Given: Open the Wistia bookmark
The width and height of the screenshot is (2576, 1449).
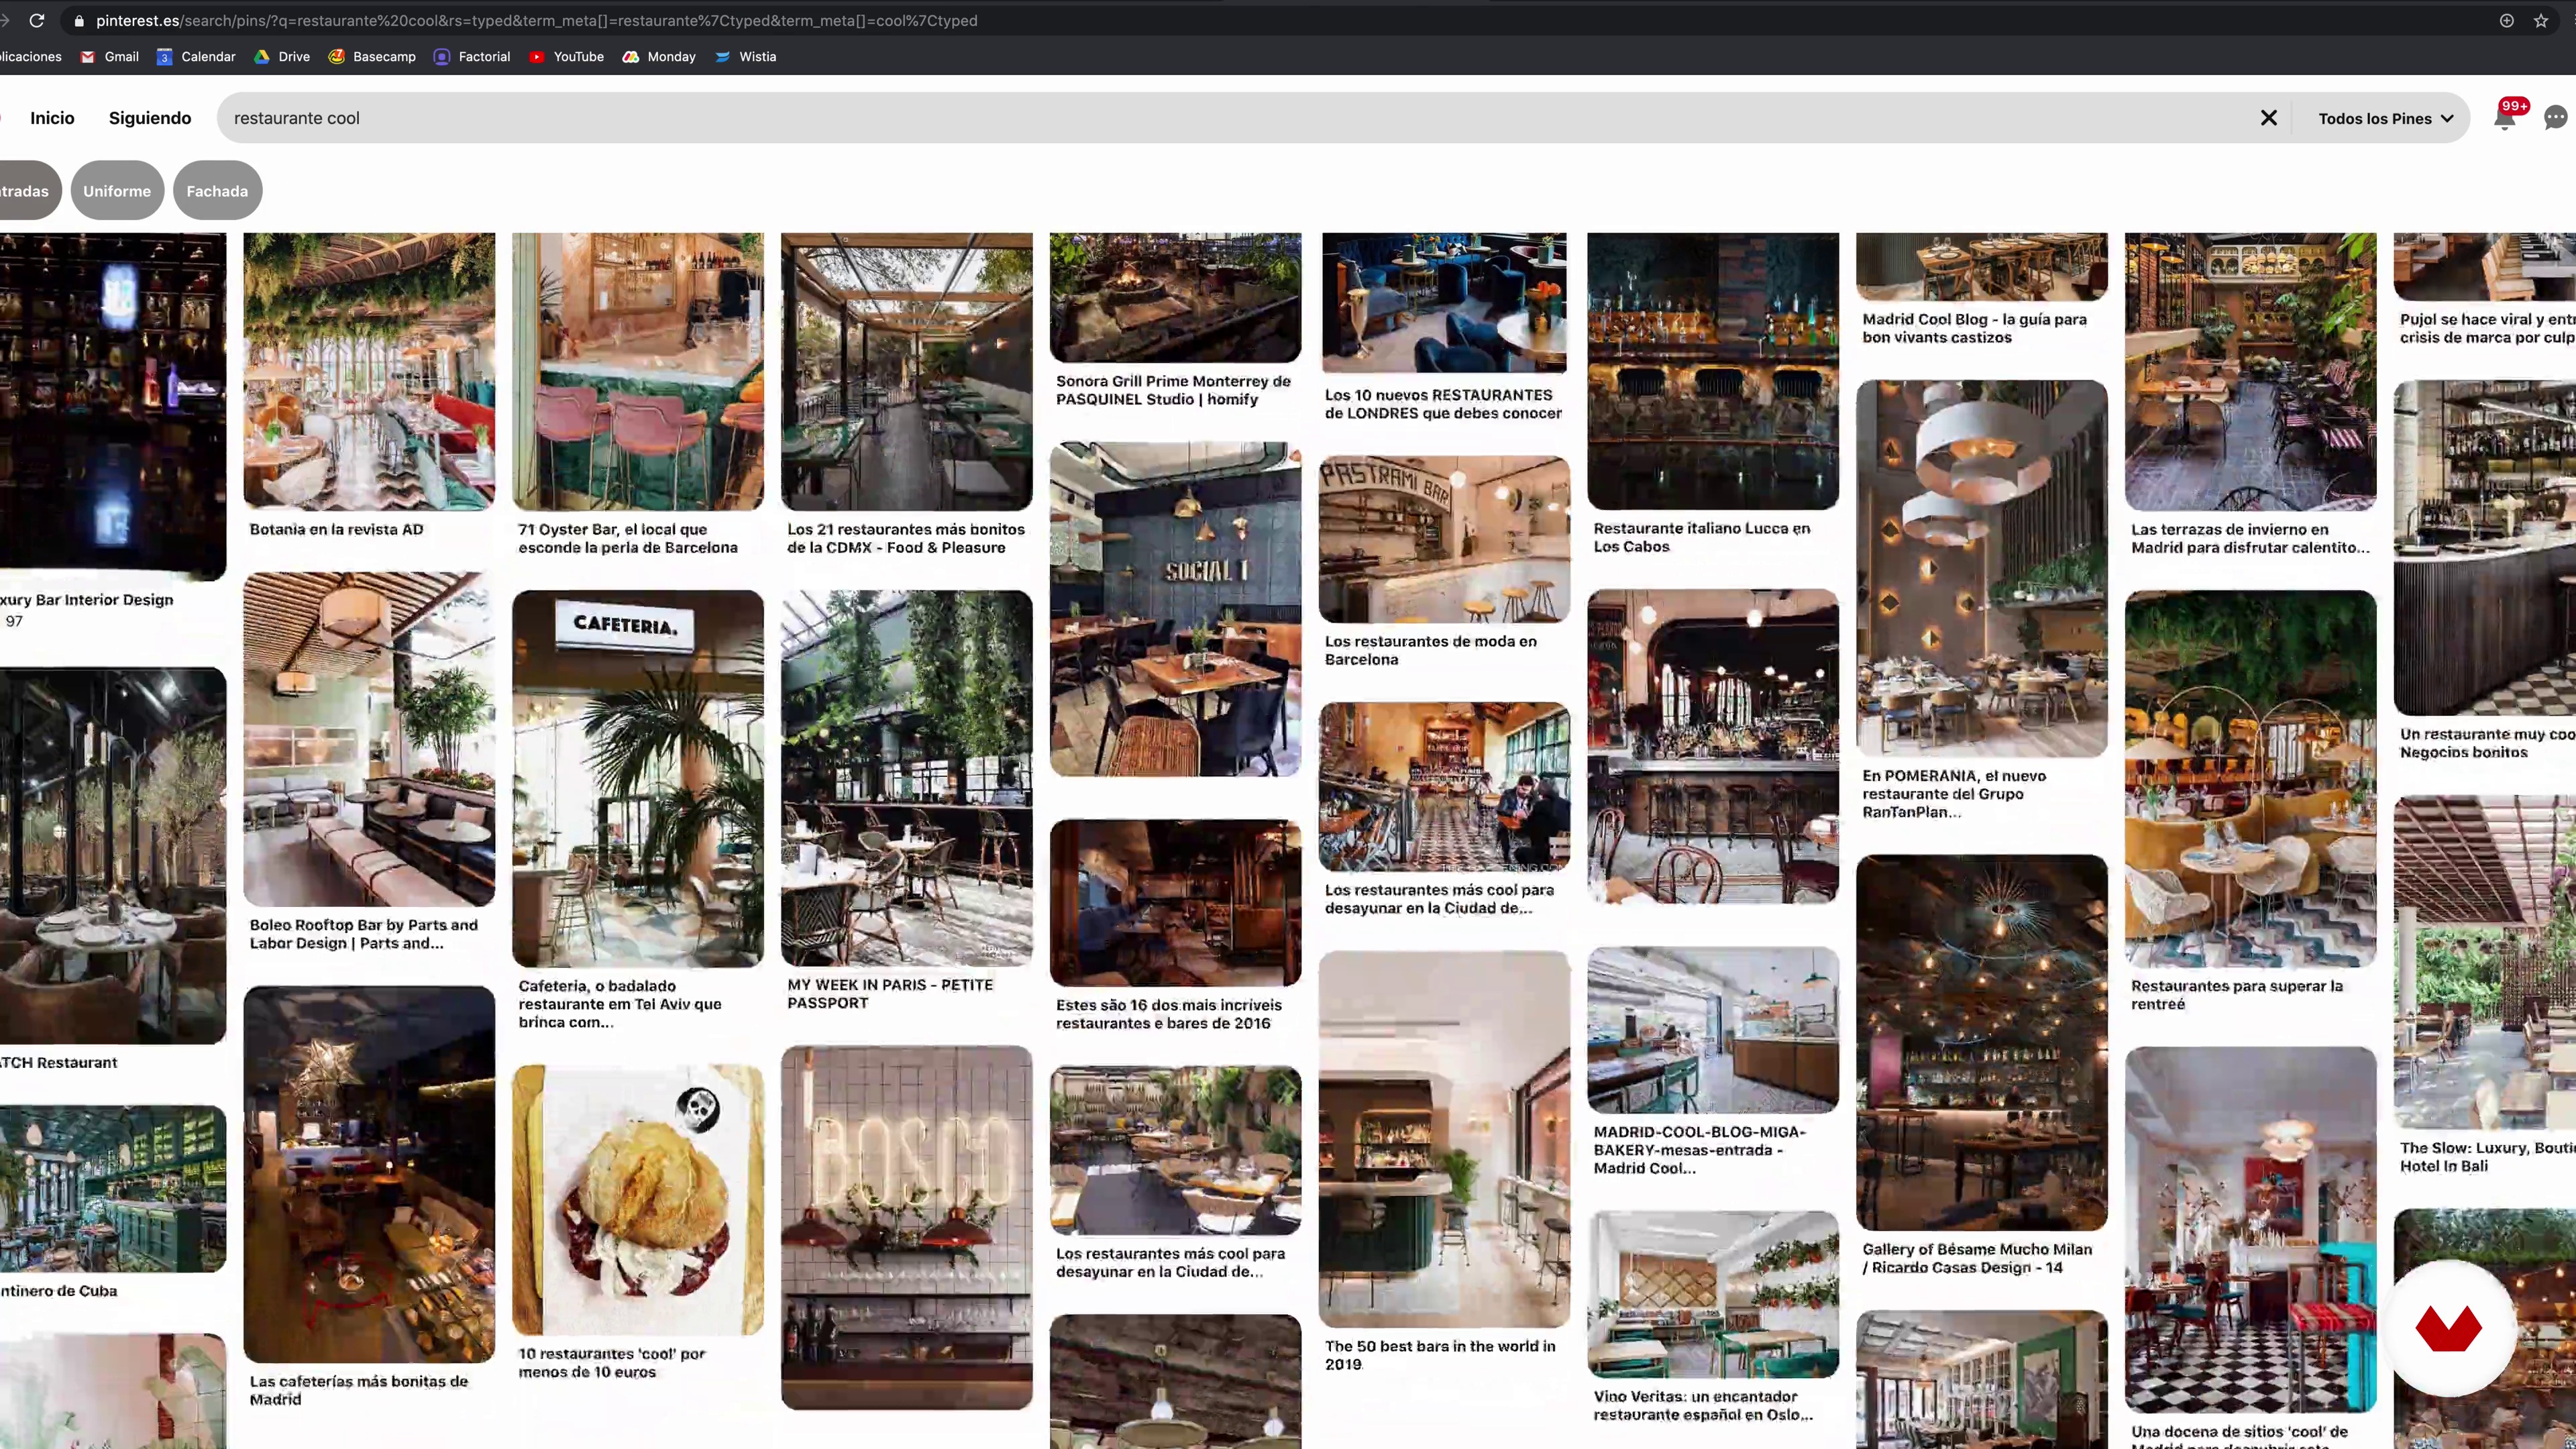Looking at the screenshot, I should pyautogui.click(x=746, y=57).
